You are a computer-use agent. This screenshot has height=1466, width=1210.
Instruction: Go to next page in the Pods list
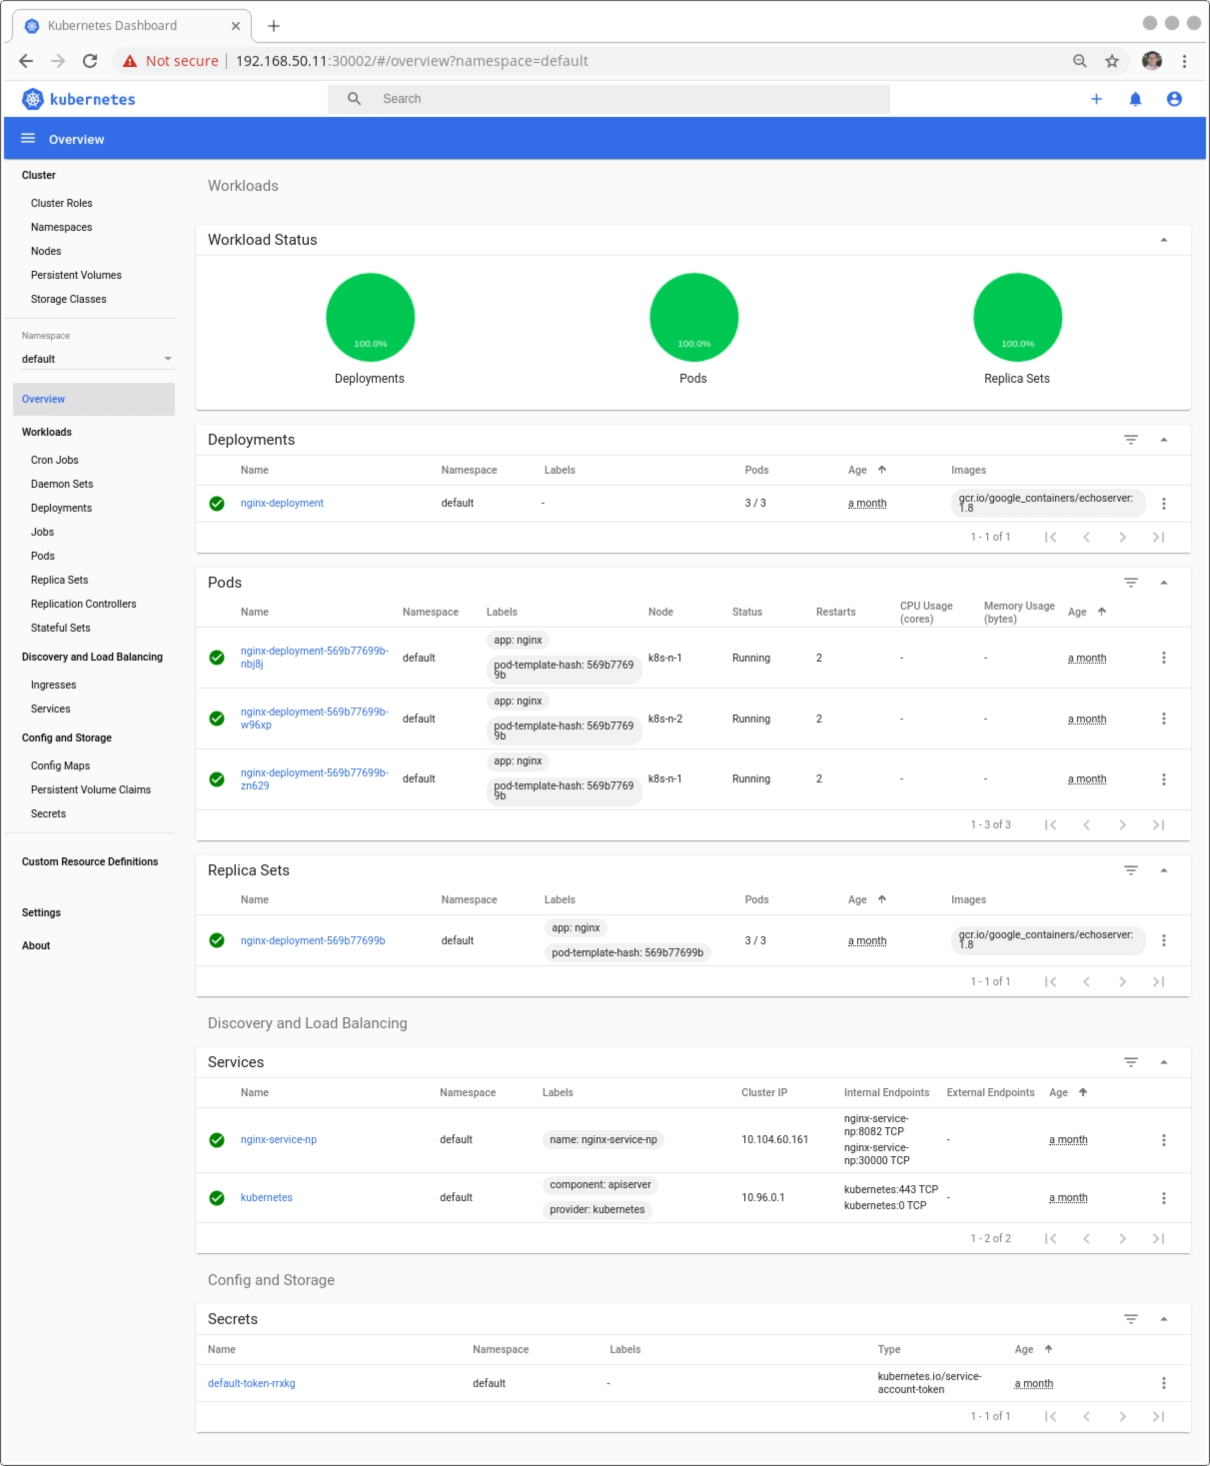click(1122, 825)
